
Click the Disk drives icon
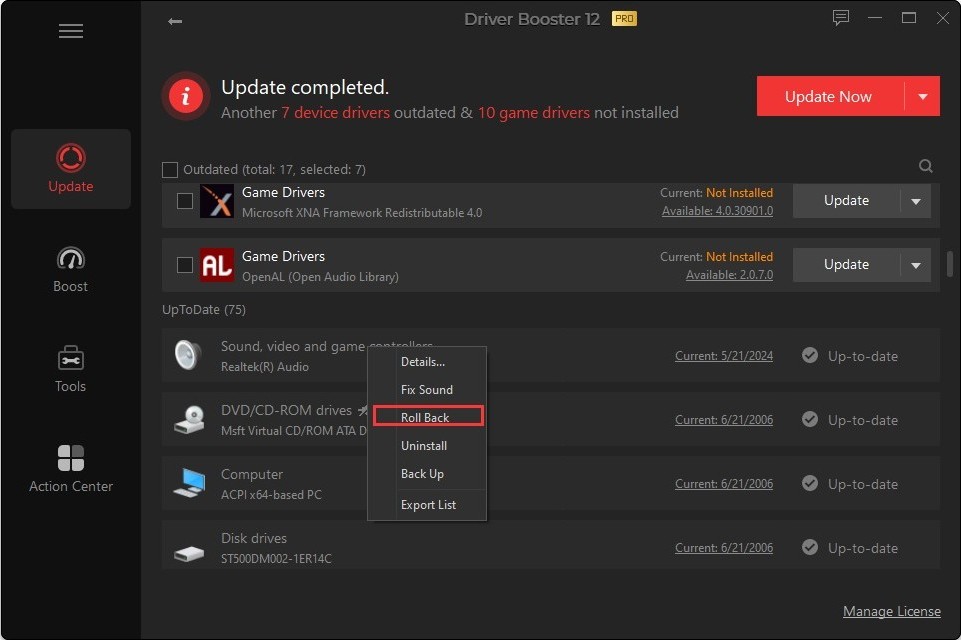pos(189,554)
